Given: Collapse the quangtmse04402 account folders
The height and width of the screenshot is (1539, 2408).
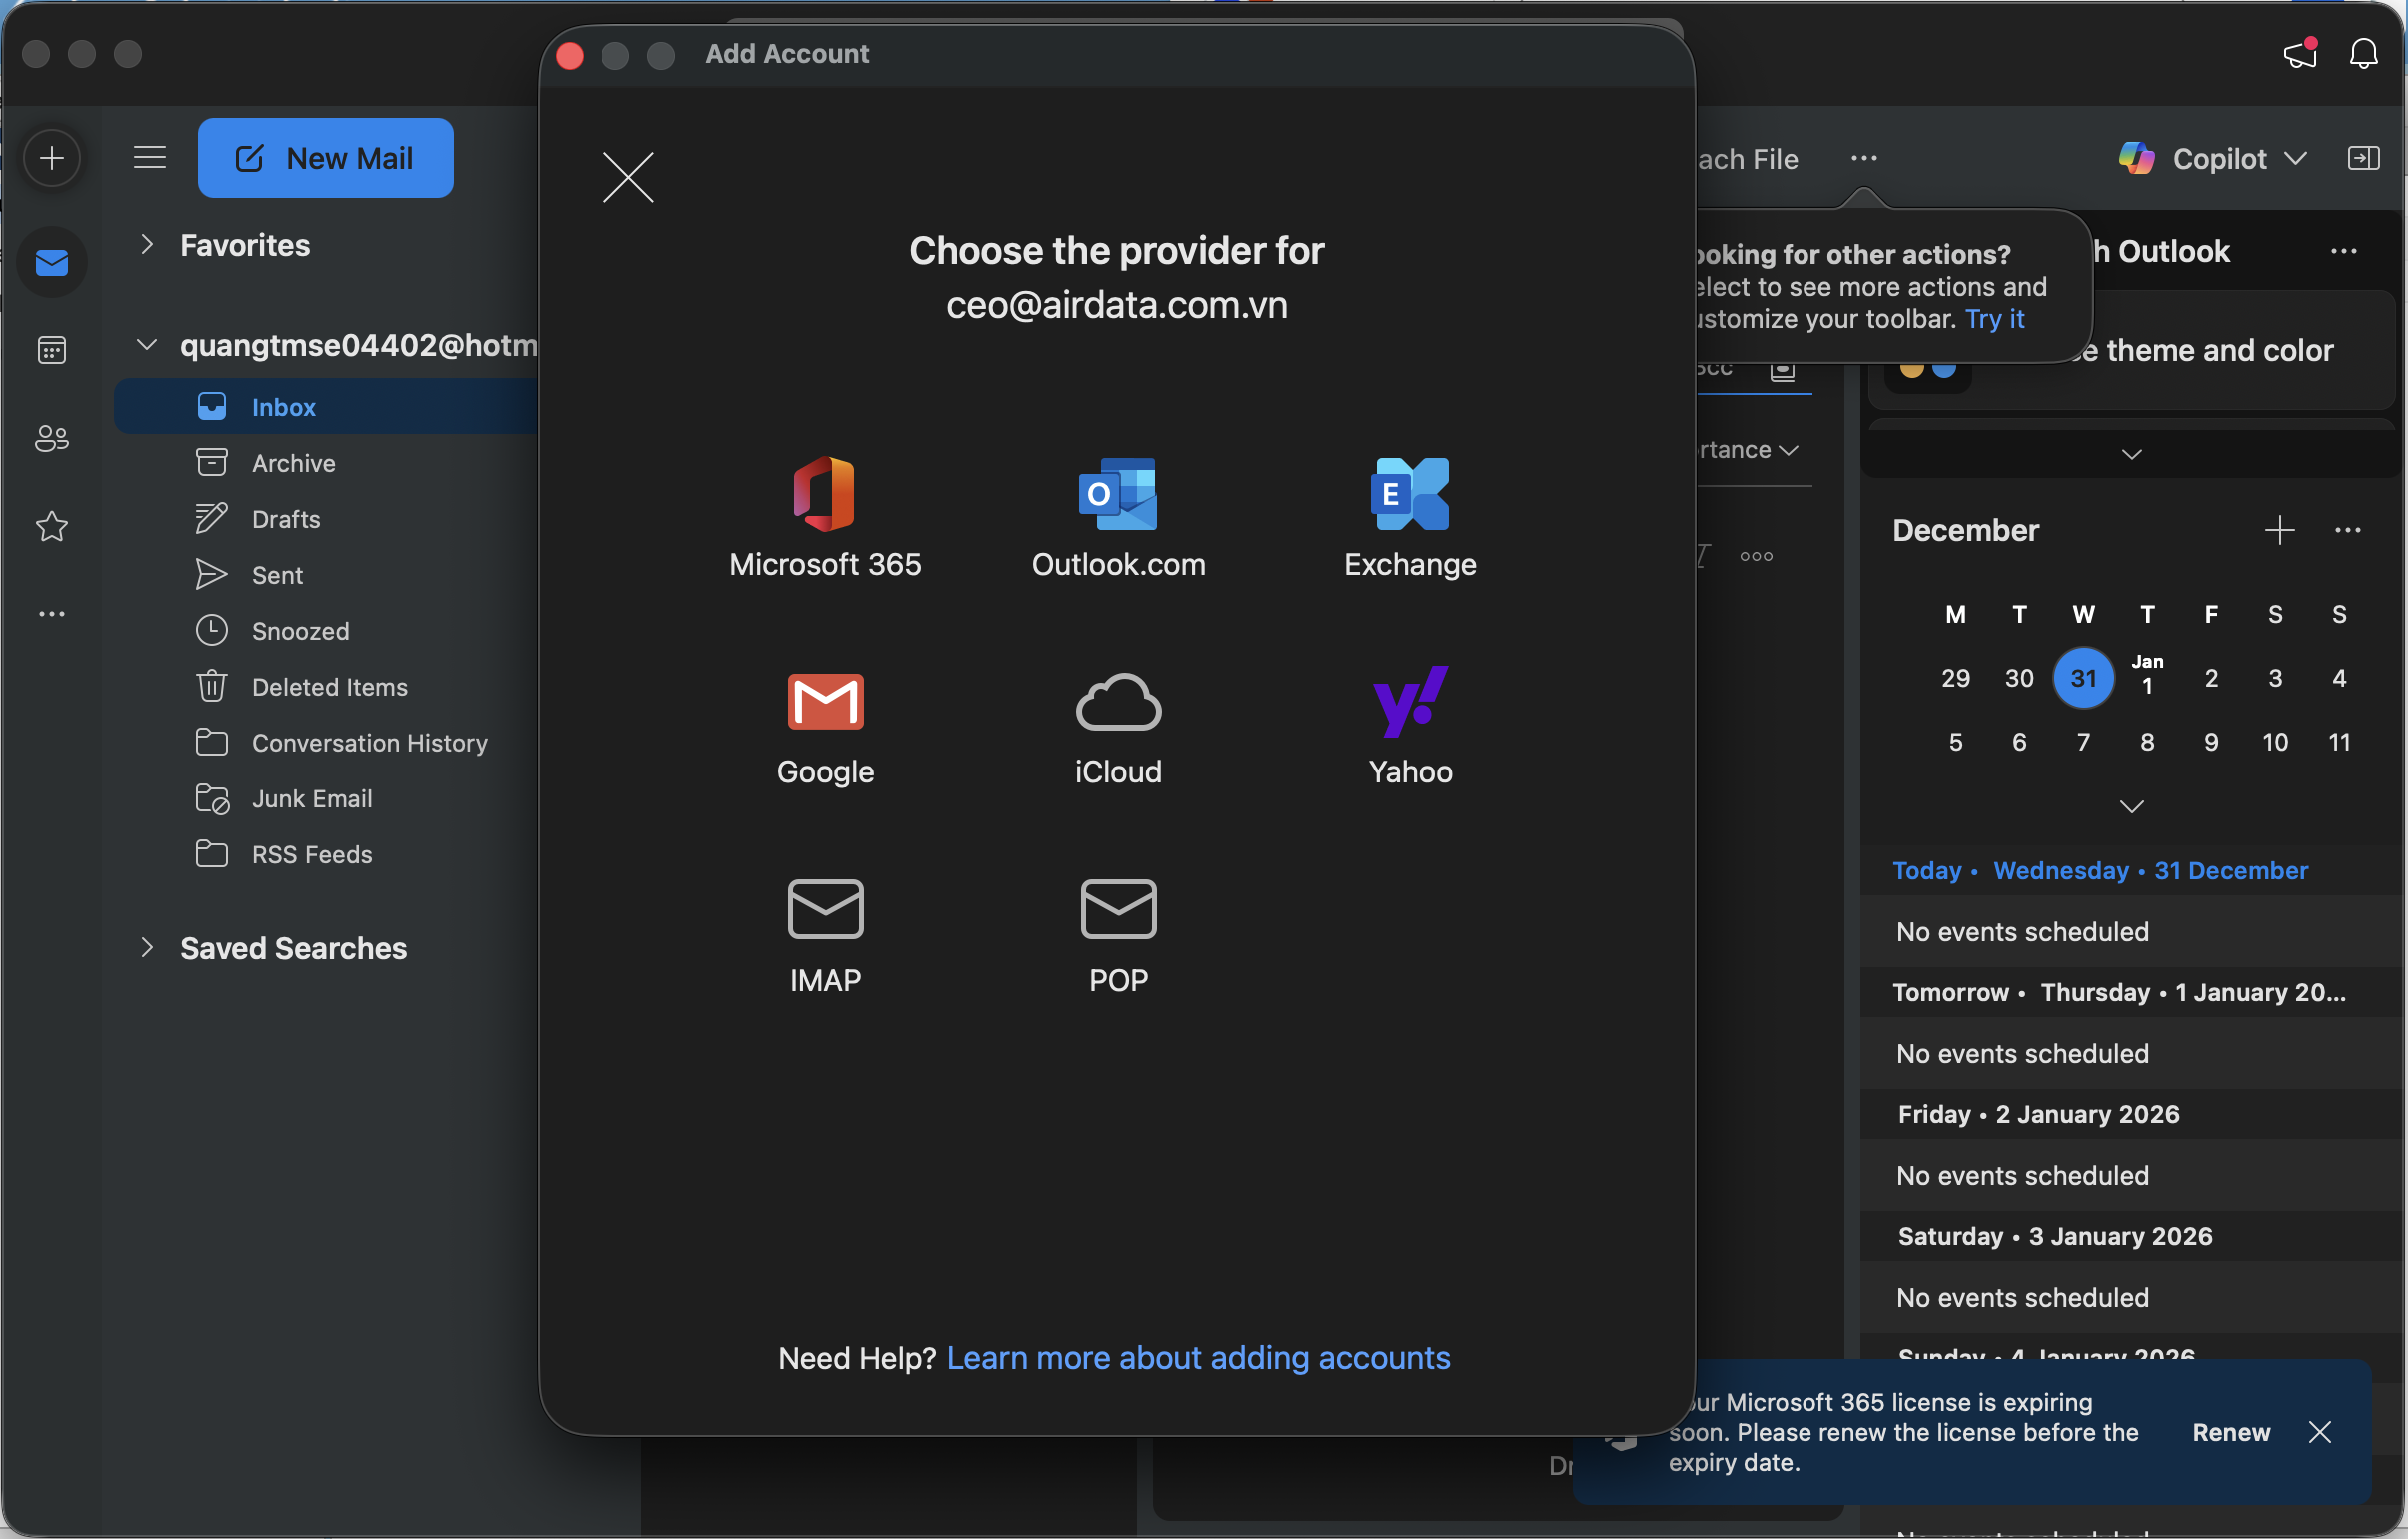Looking at the screenshot, I should 147,345.
